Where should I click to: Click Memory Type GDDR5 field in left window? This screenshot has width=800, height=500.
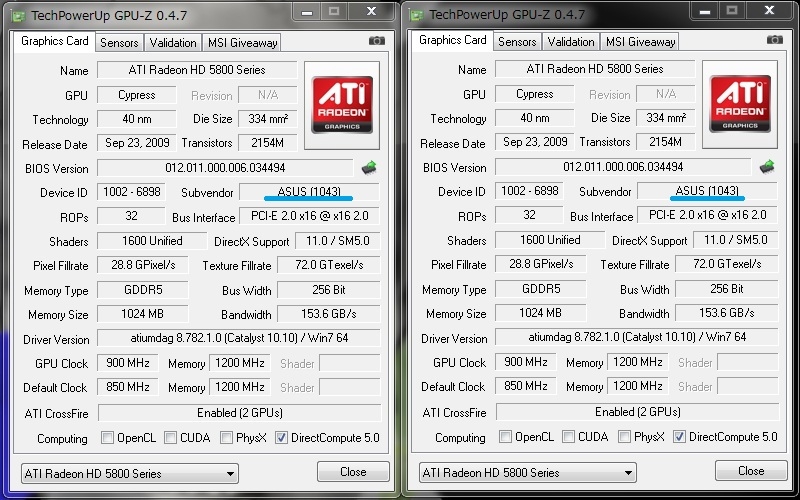(x=143, y=290)
